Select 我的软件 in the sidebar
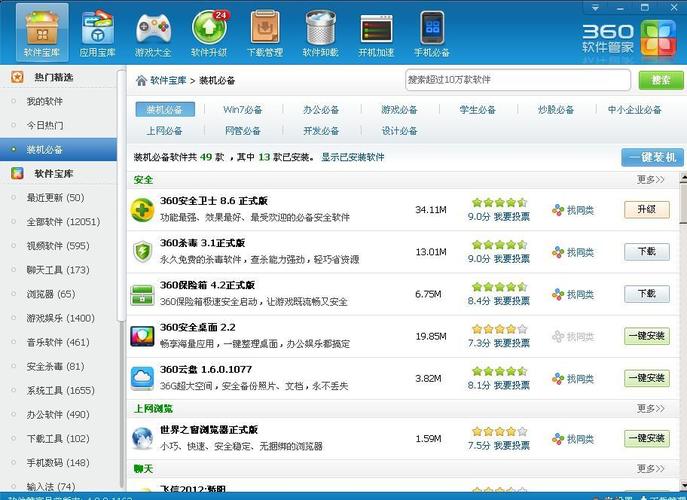 [x=45, y=101]
